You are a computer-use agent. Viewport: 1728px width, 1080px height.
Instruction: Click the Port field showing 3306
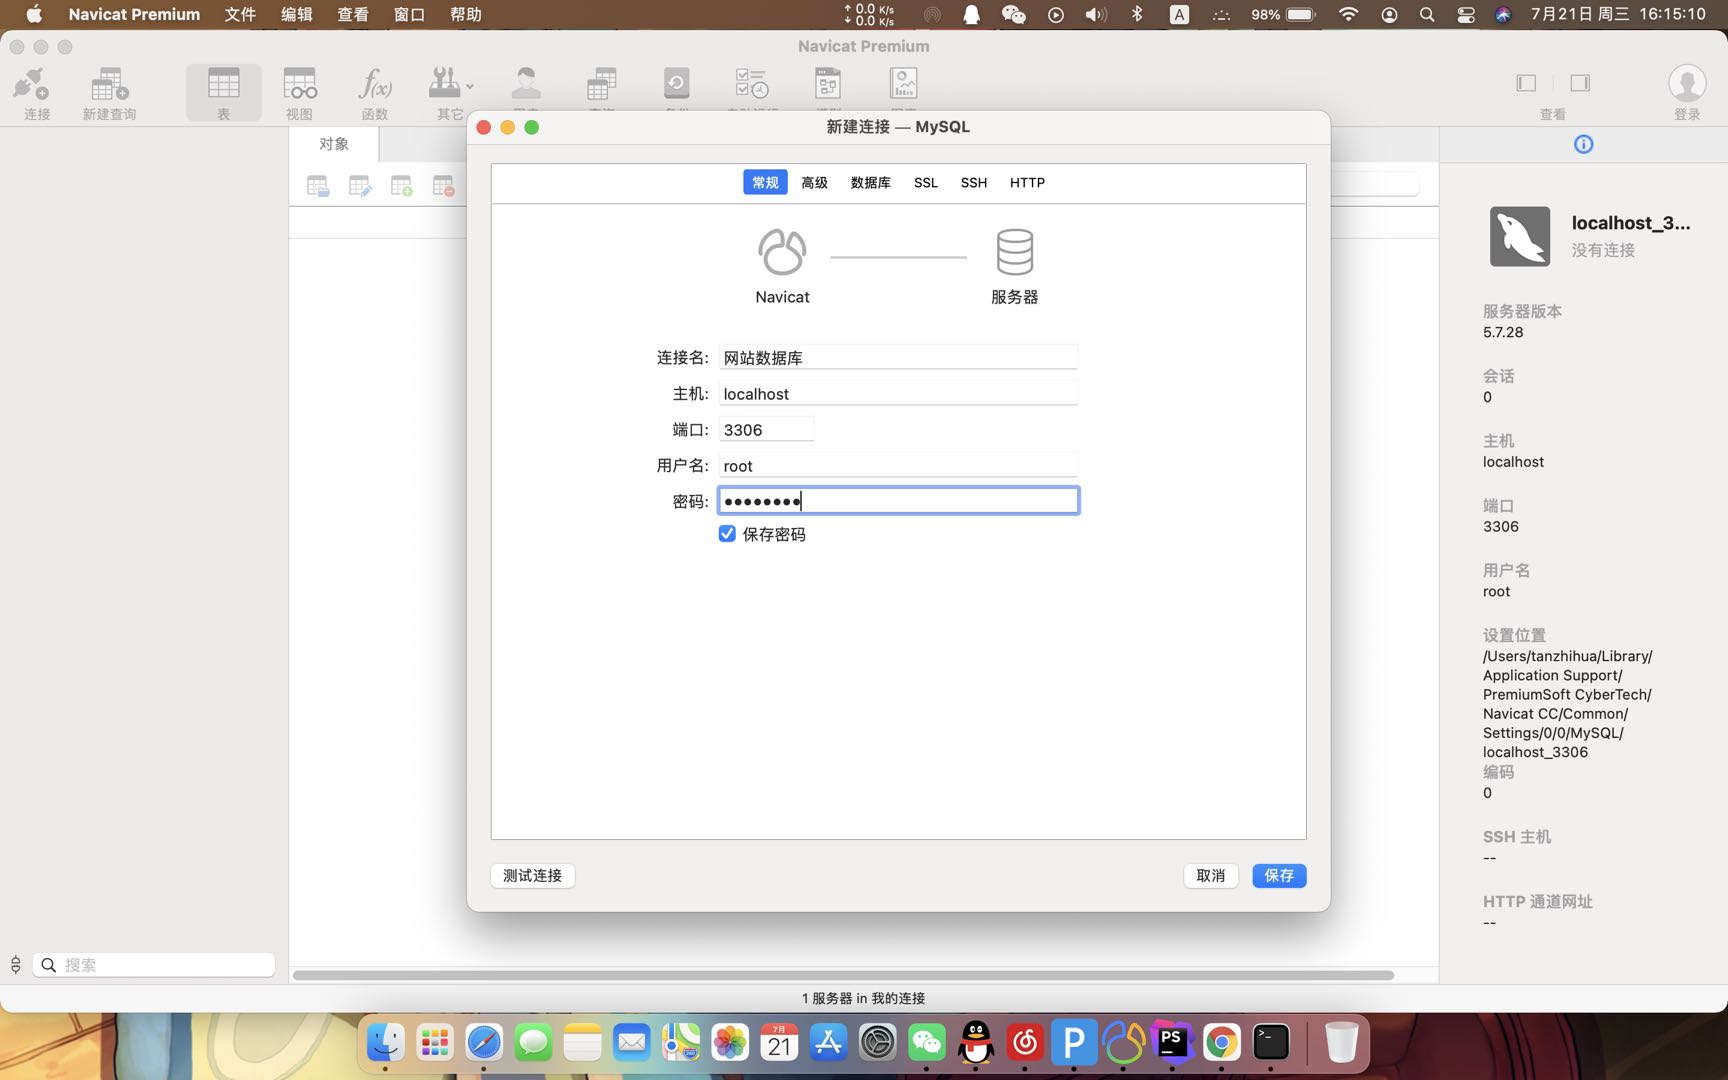766,429
